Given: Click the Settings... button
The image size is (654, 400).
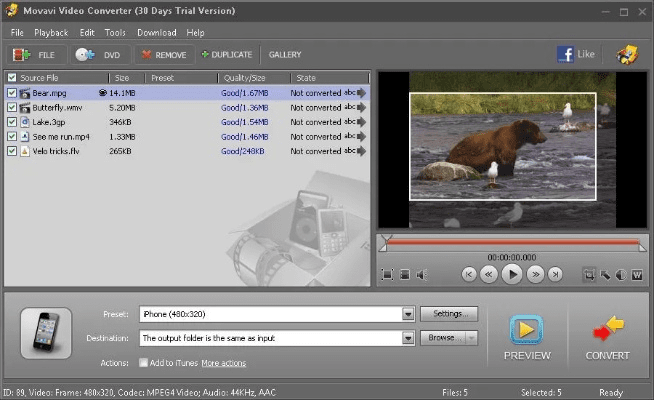Looking at the screenshot, I should click(448, 314).
